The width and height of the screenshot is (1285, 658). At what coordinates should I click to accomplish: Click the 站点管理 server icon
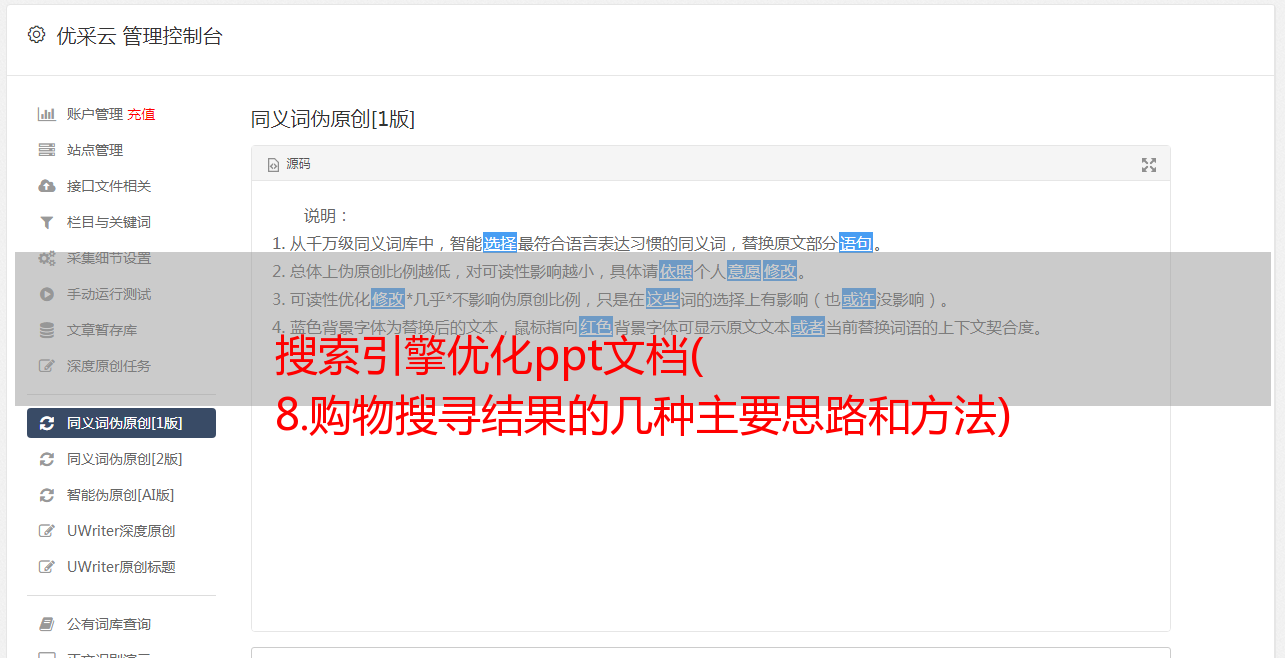(46, 150)
